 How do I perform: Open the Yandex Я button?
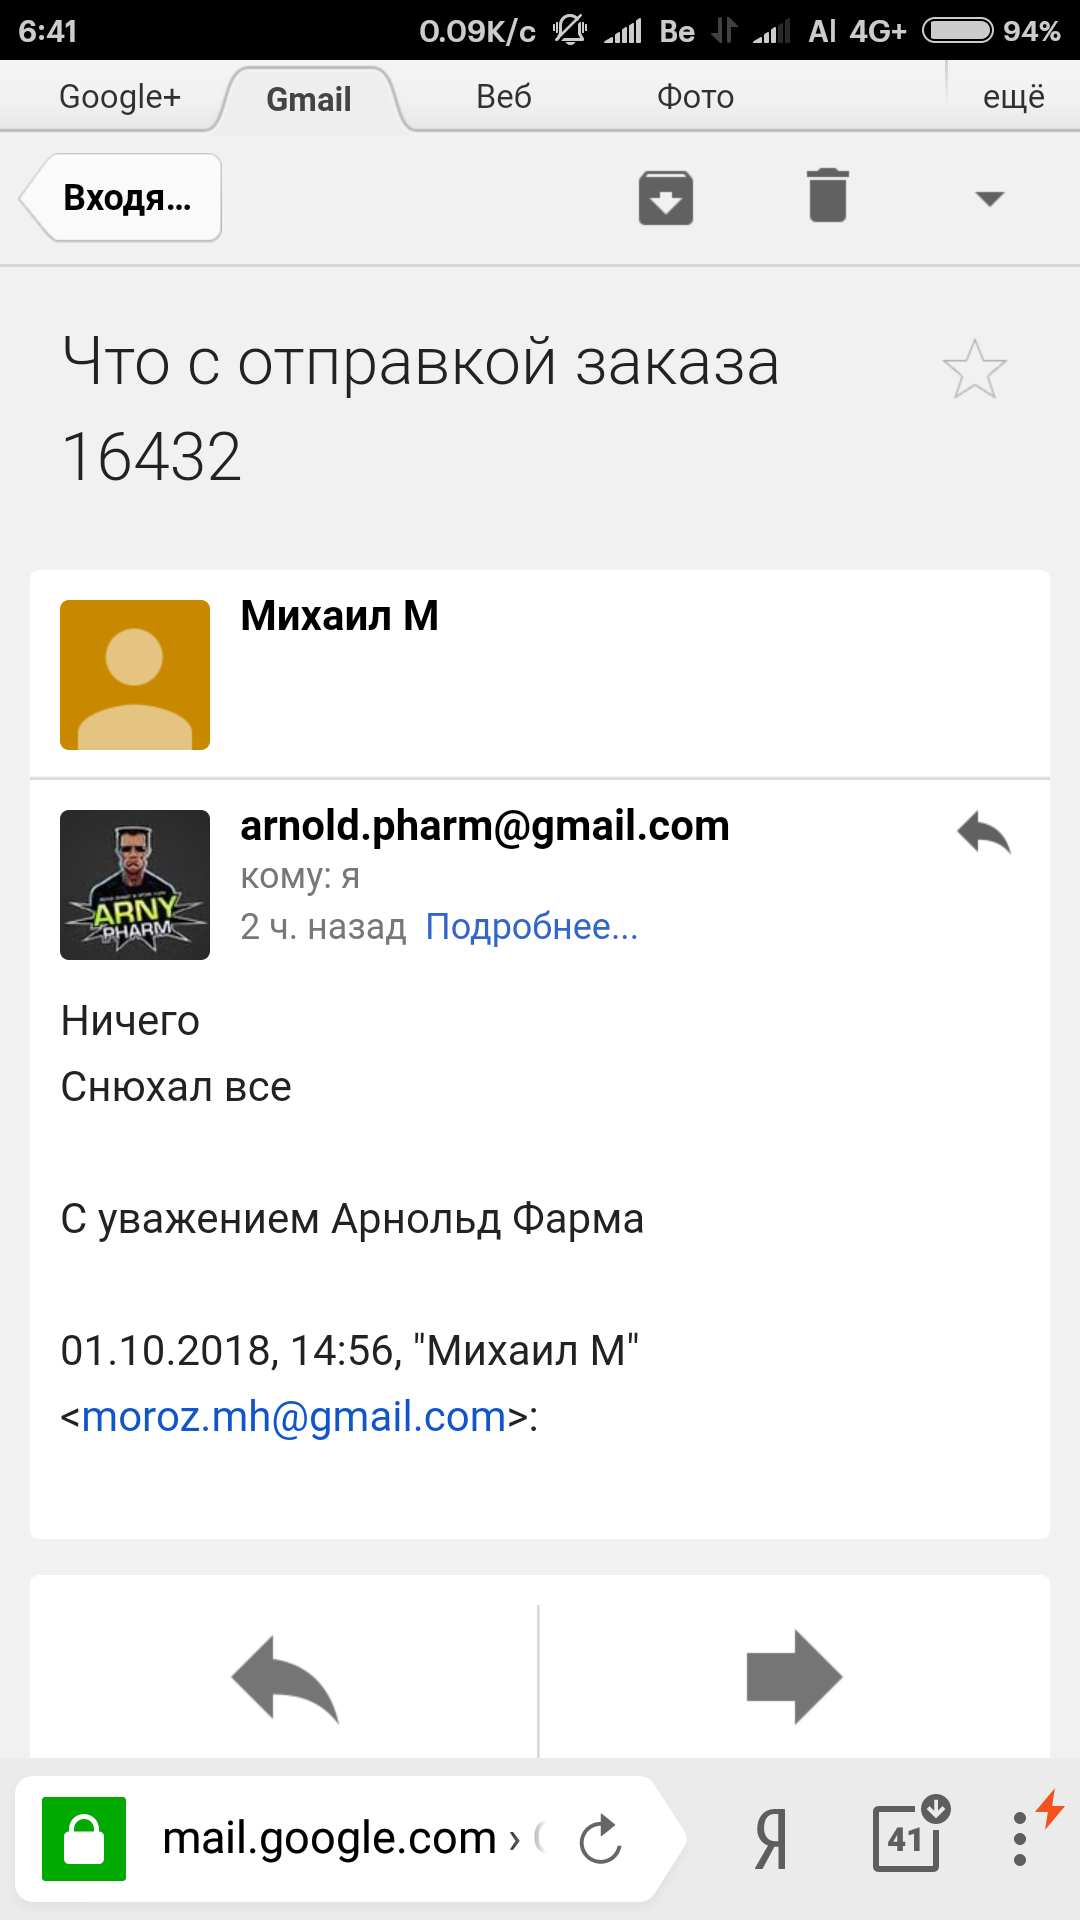tap(771, 1838)
